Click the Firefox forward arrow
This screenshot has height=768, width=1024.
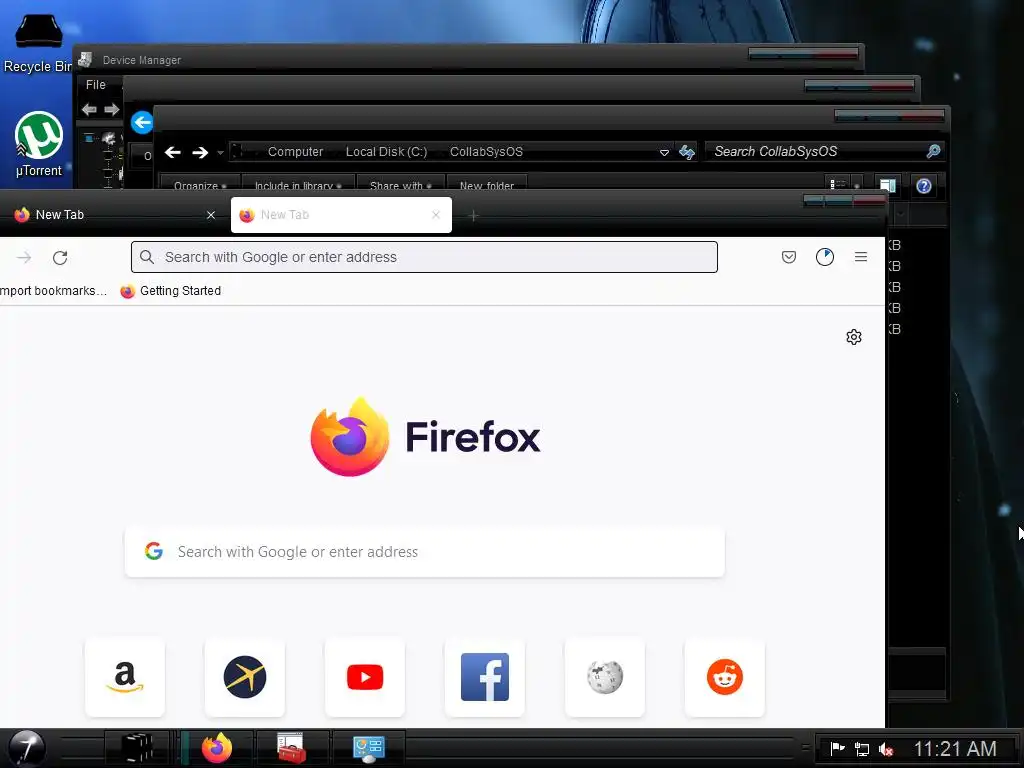24,258
